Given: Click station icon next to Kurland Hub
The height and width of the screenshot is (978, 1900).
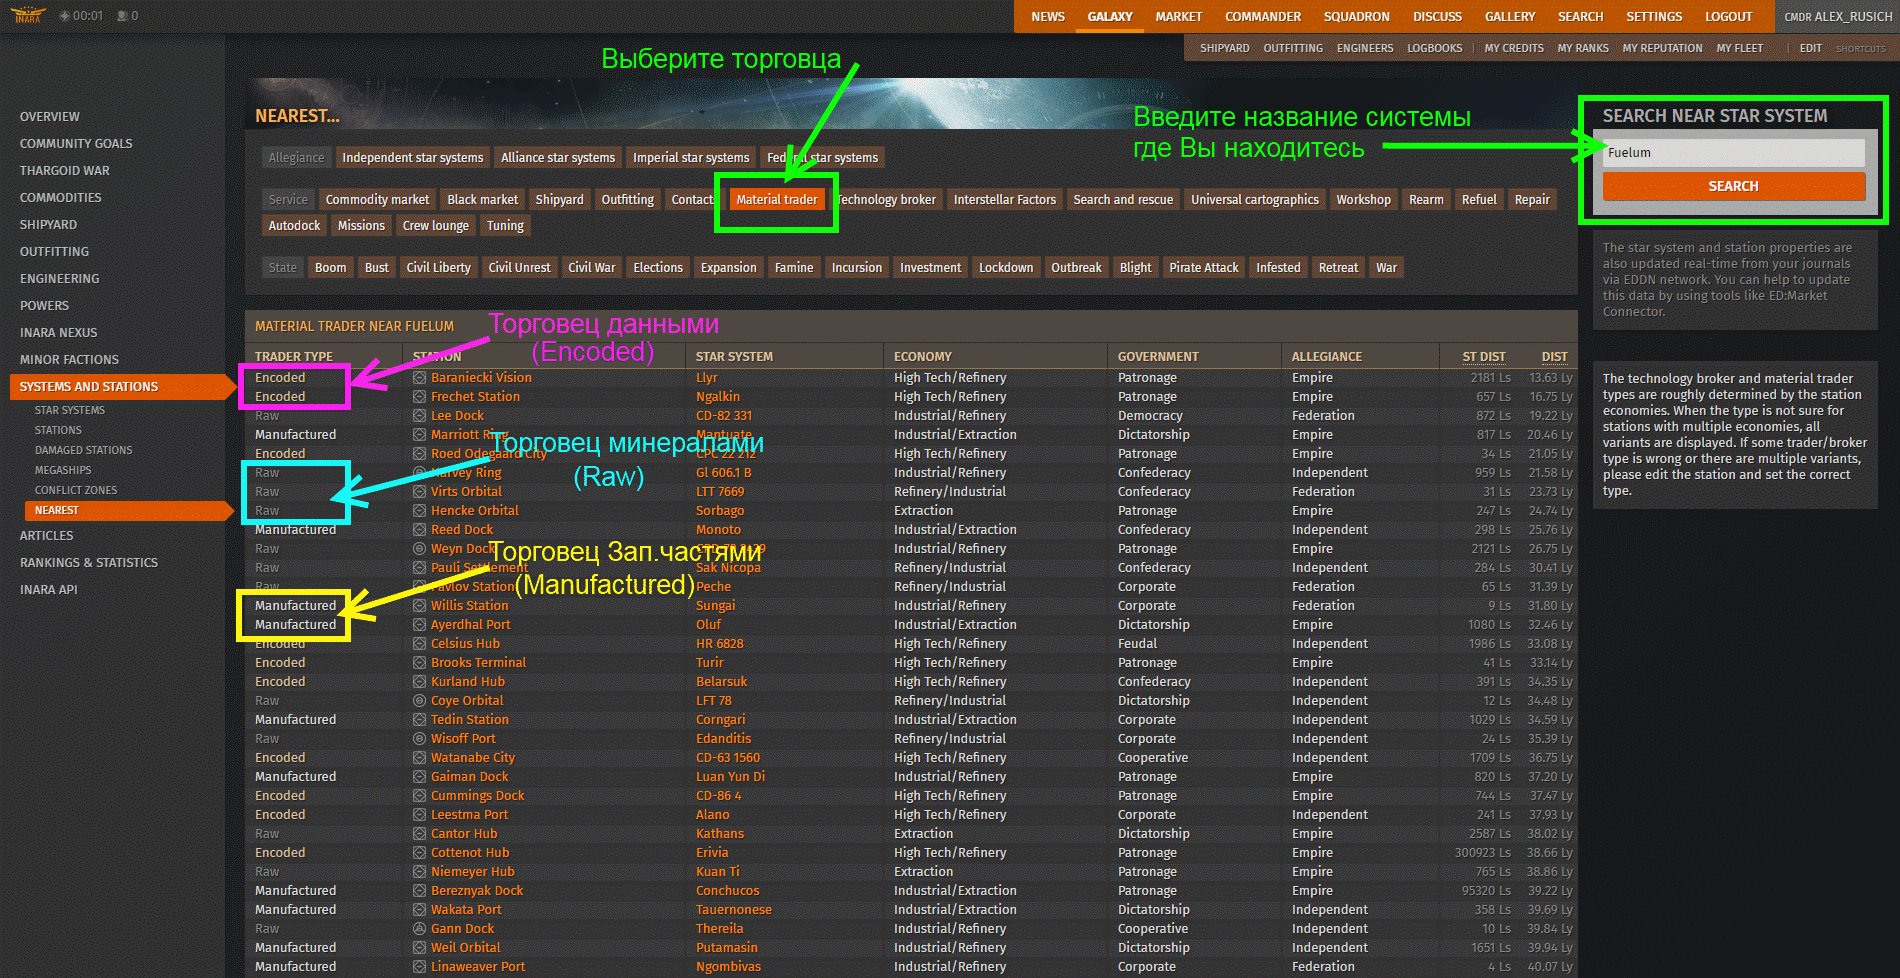Looking at the screenshot, I should point(420,682).
